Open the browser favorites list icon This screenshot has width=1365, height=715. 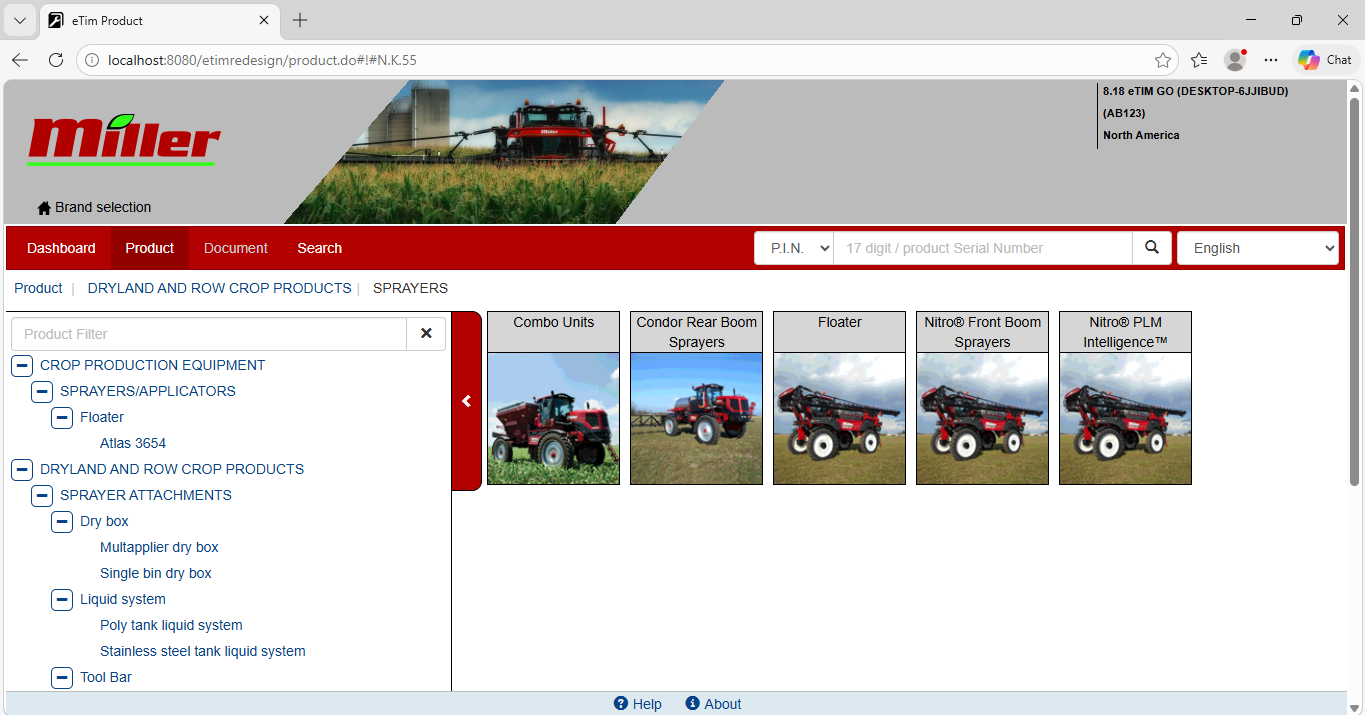click(1199, 60)
